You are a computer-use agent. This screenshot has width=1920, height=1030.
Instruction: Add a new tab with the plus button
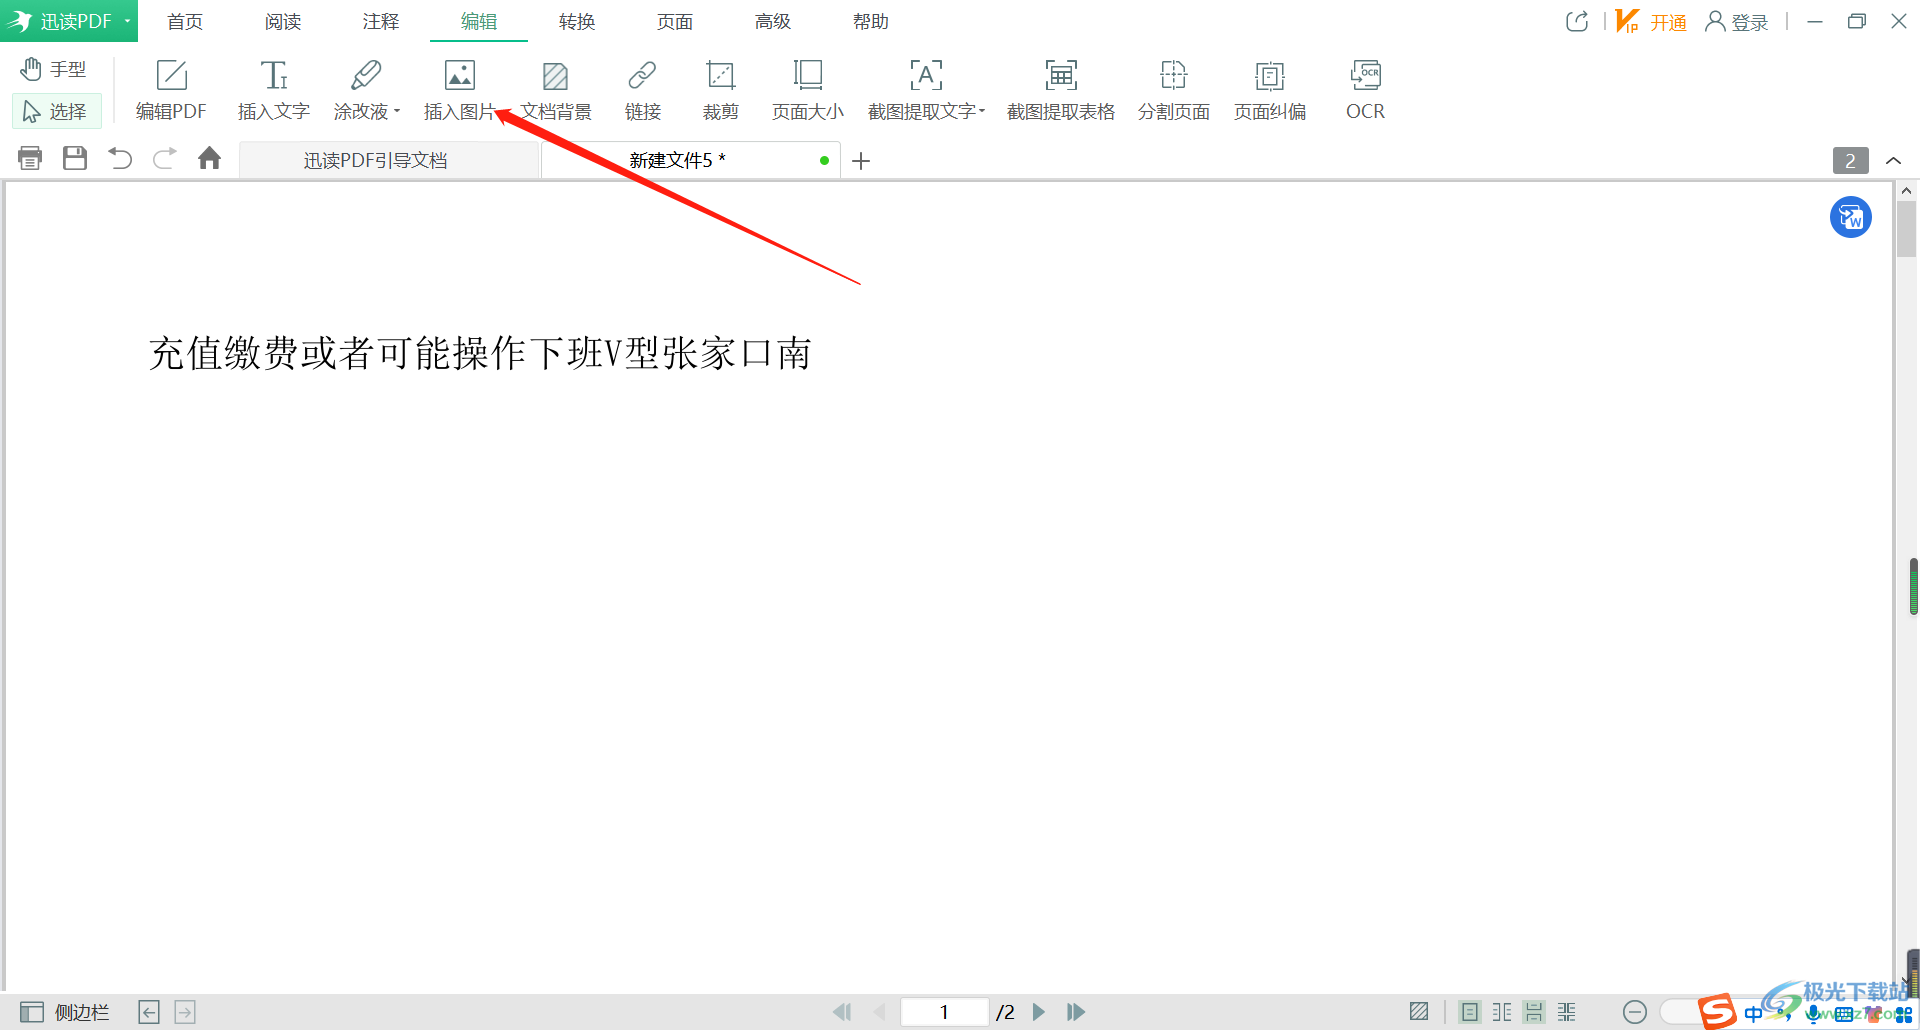861,160
